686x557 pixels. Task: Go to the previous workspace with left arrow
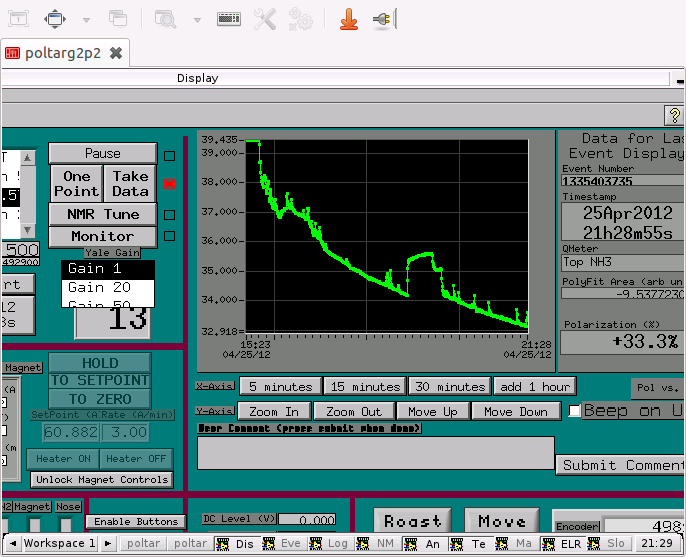click(13, 543)
